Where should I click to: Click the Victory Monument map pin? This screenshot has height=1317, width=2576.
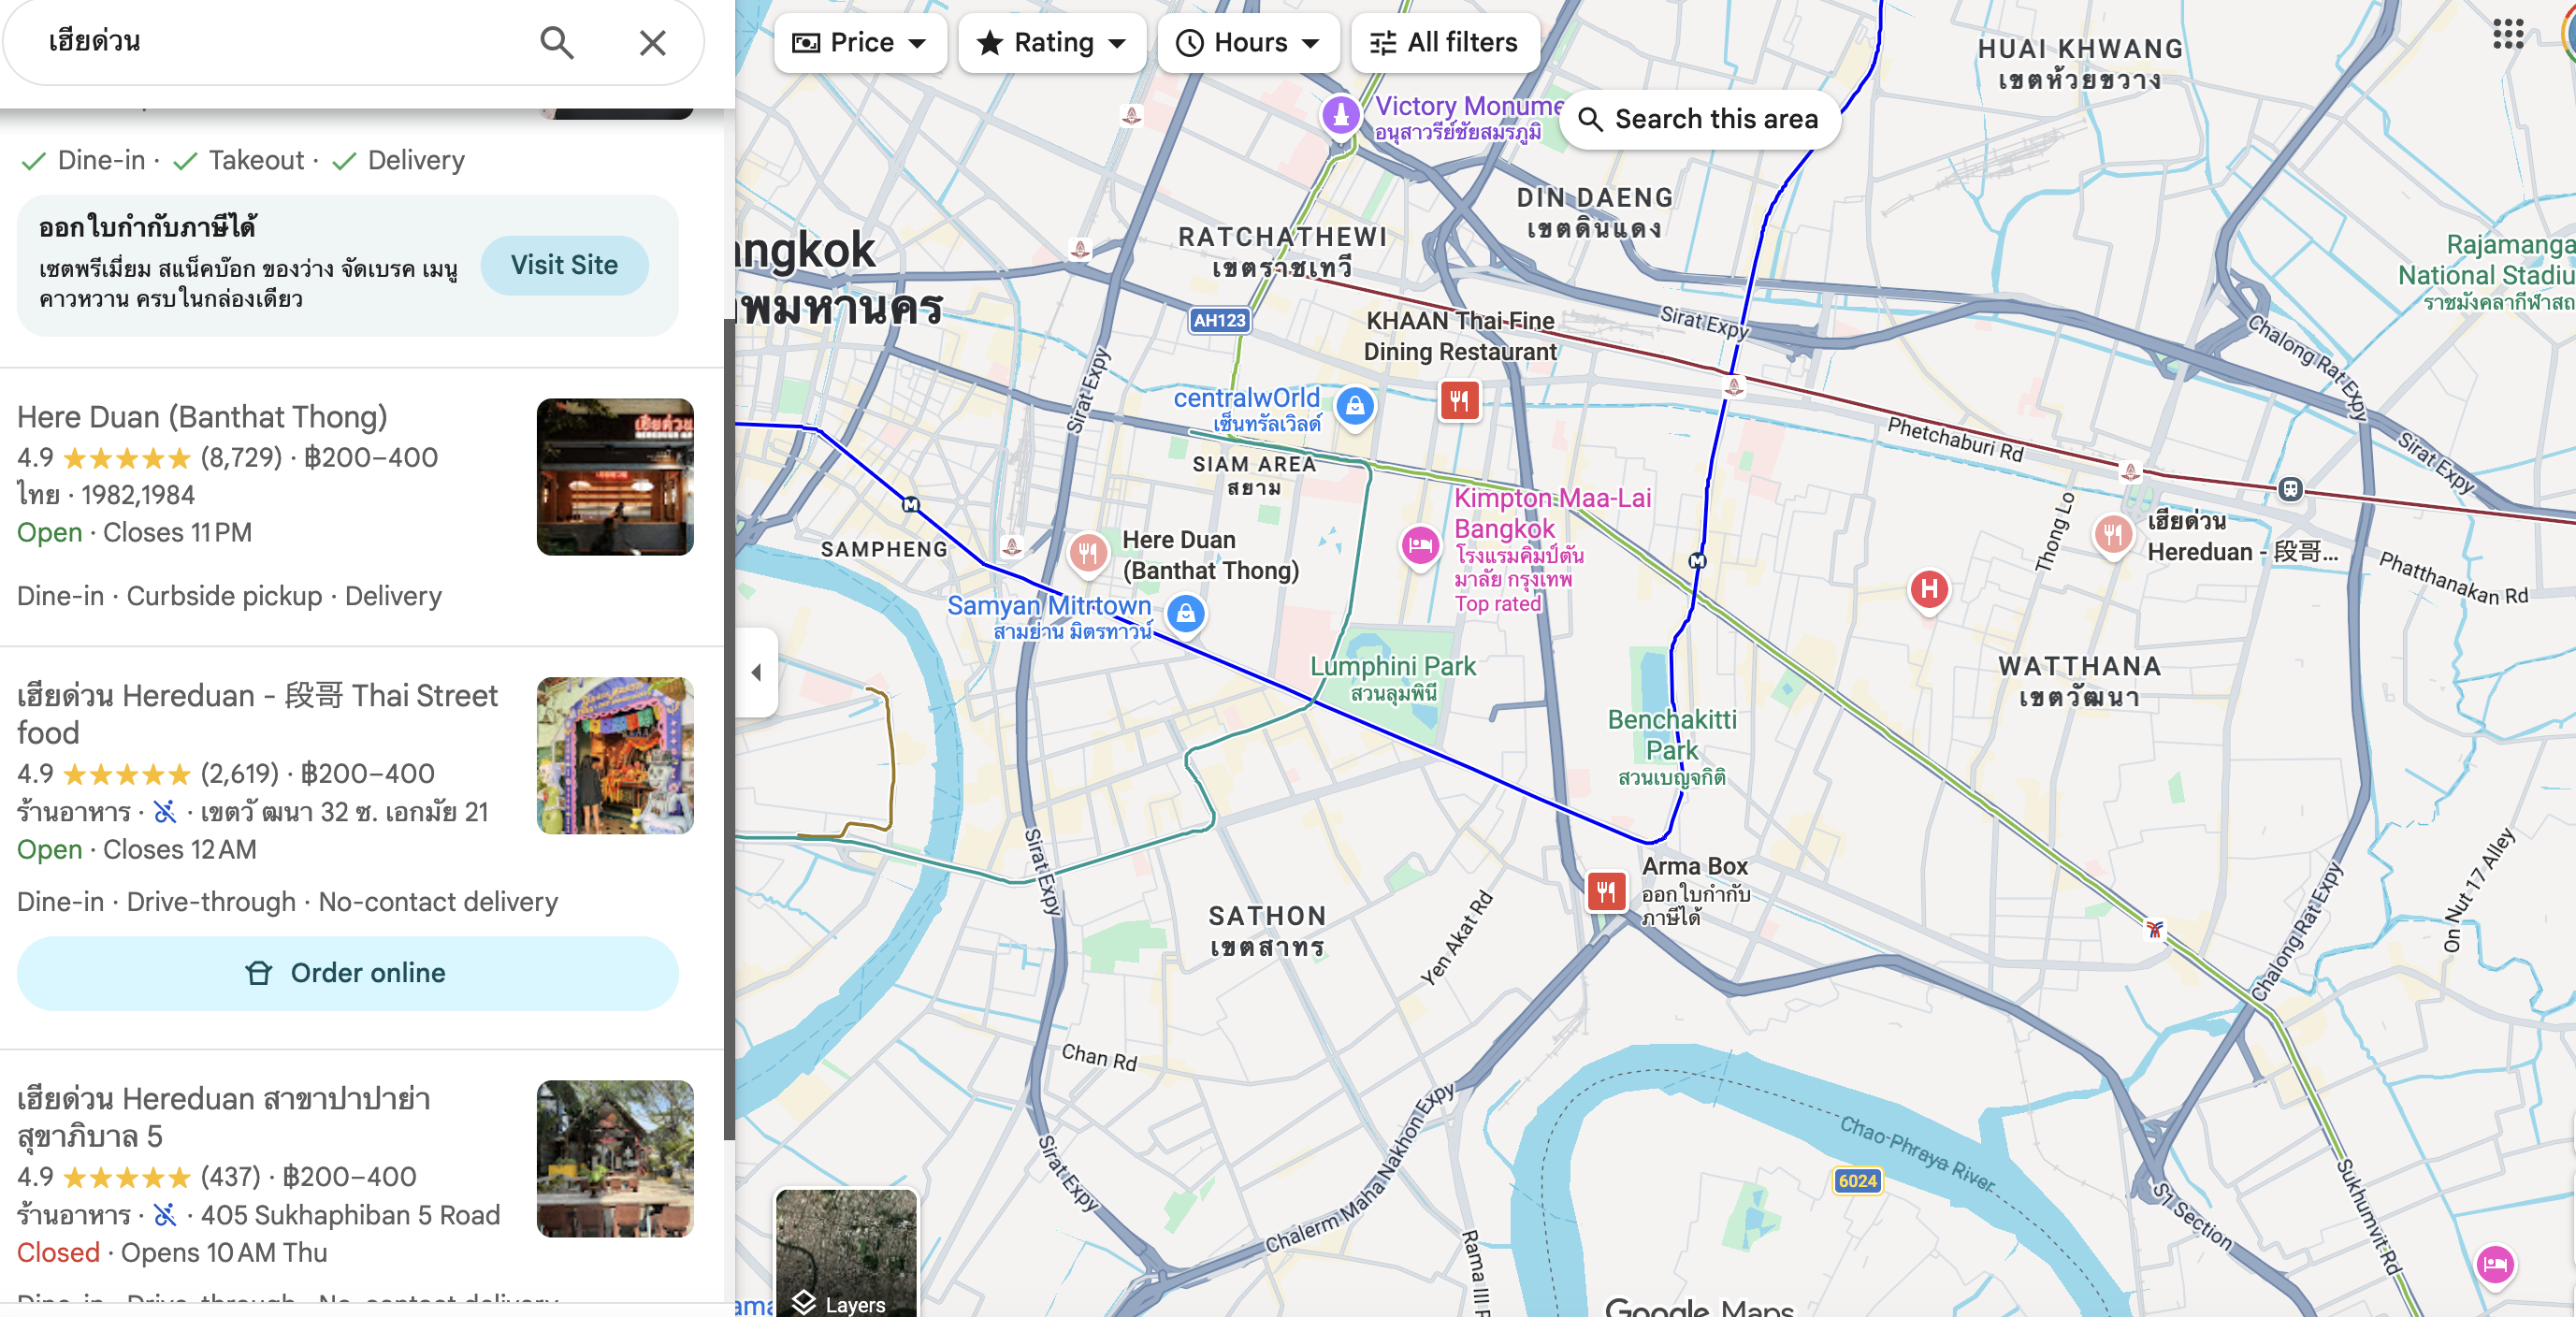coord(1340,115)
